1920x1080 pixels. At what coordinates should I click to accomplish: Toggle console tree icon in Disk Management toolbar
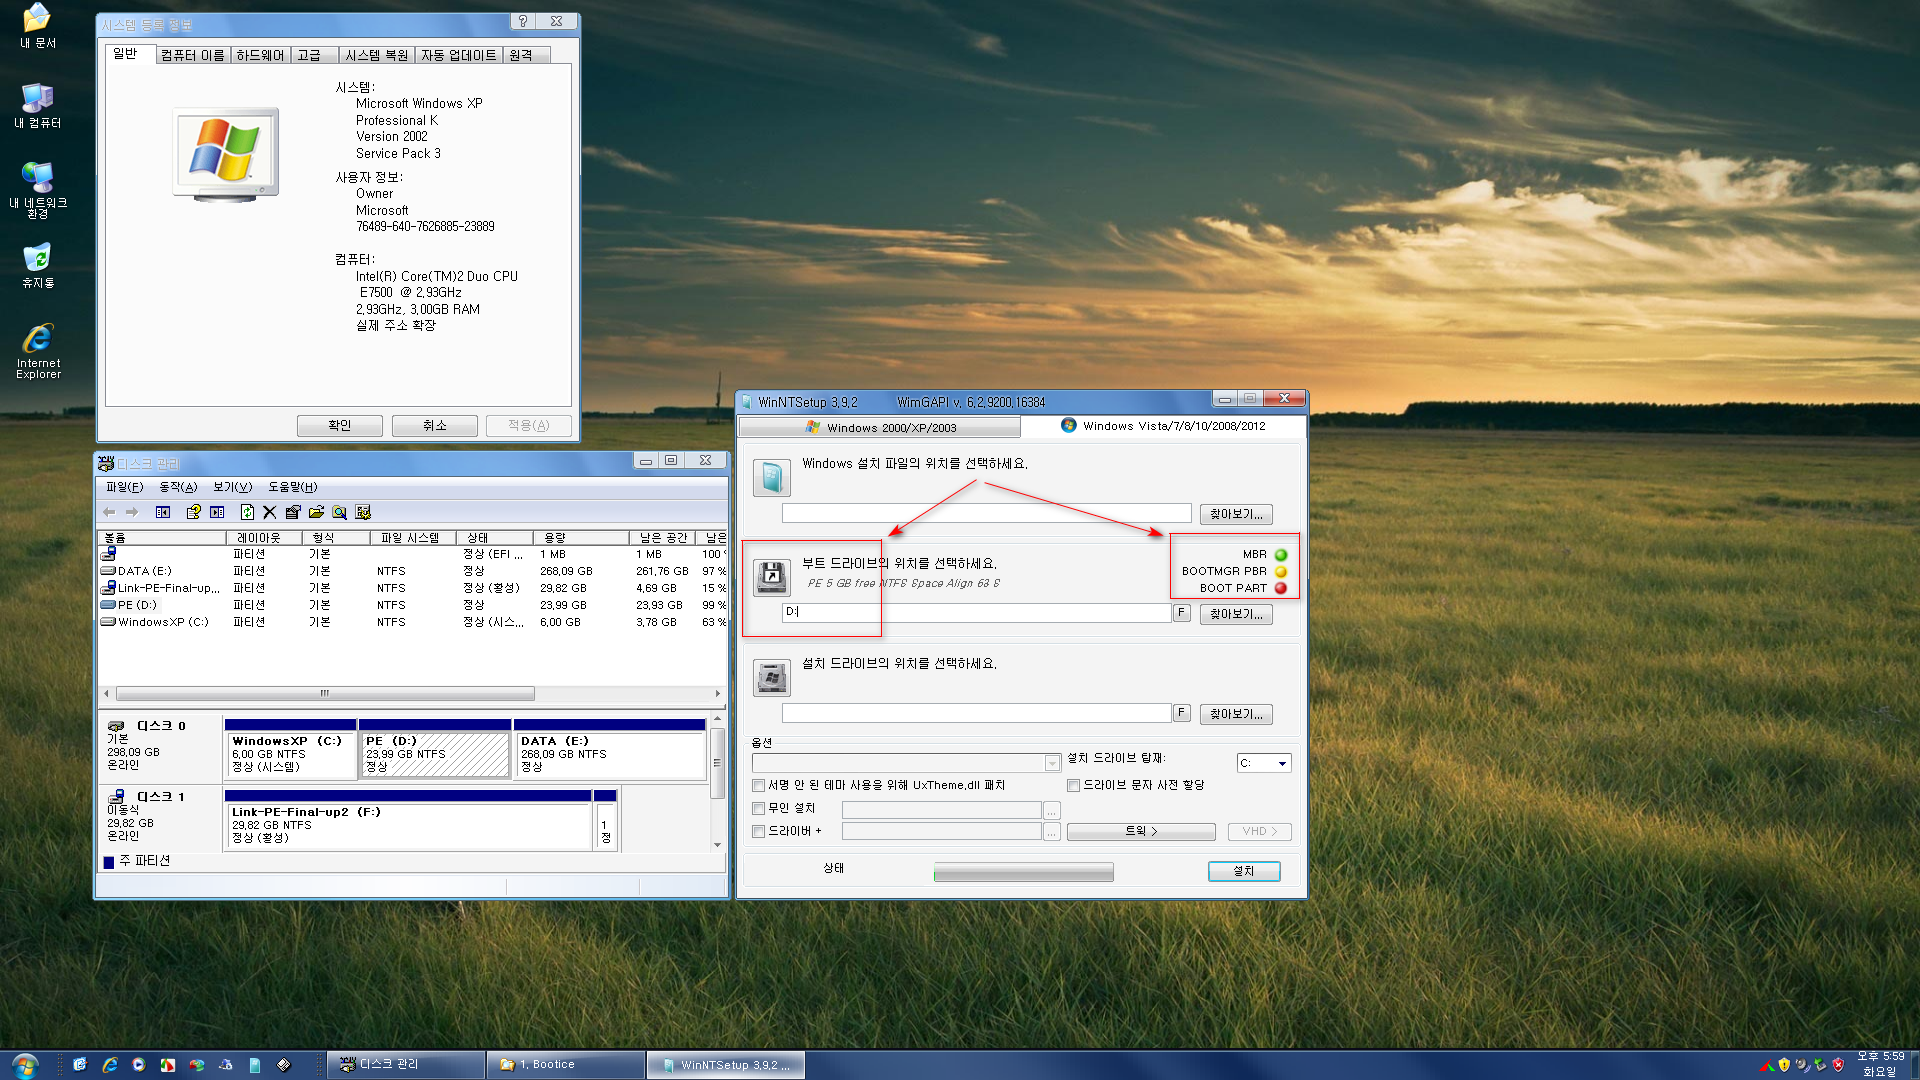[x=163, y=512]
